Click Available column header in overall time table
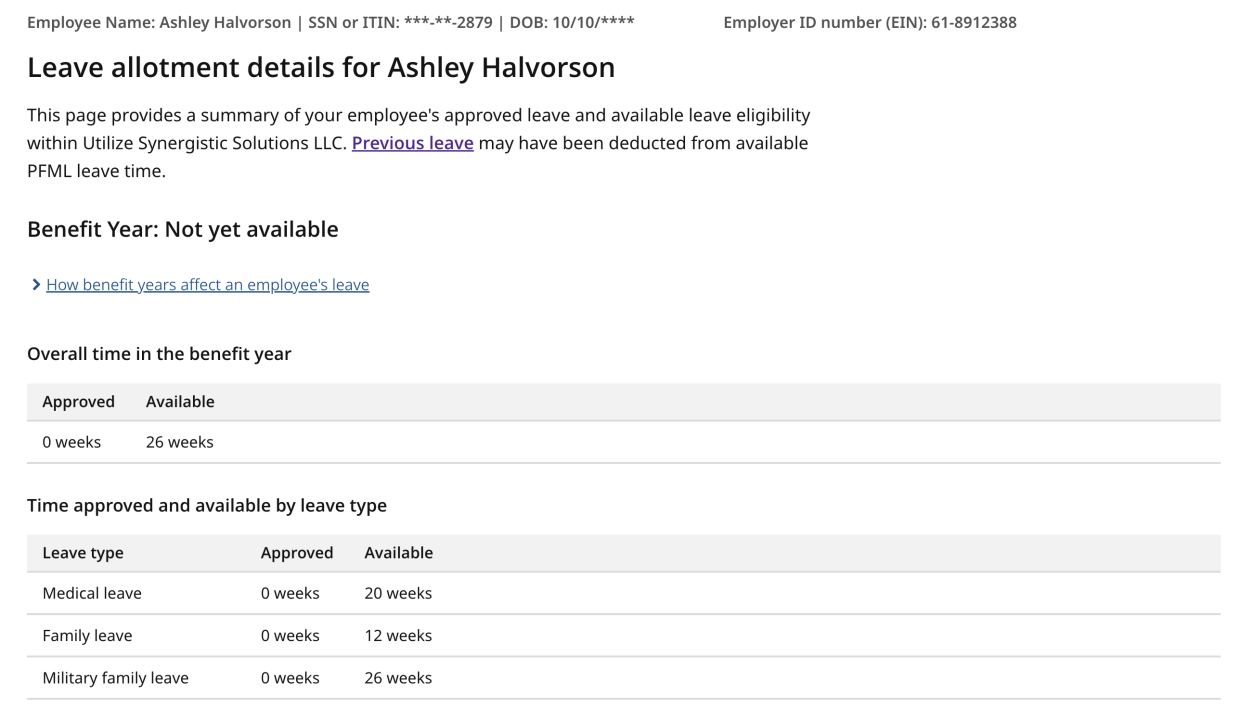 (180, 402)
